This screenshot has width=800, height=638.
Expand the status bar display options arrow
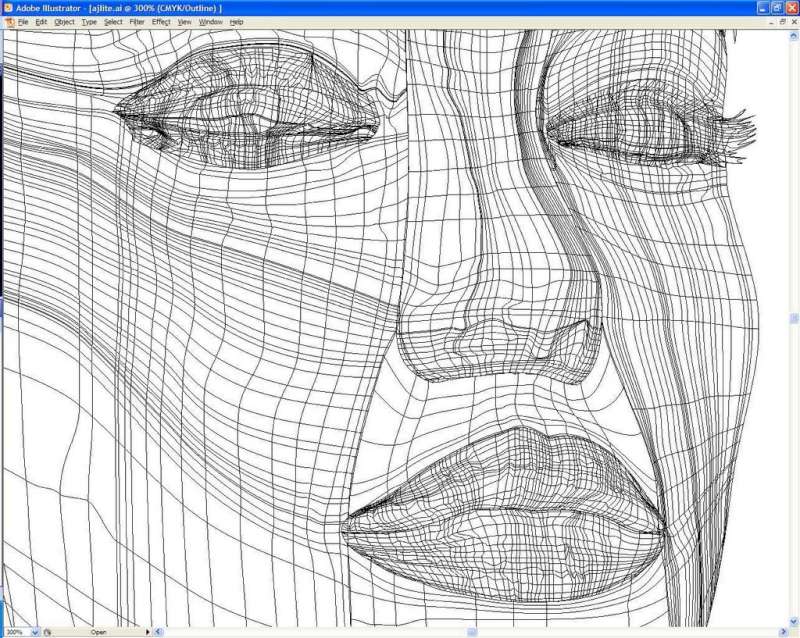coord(149,632)
